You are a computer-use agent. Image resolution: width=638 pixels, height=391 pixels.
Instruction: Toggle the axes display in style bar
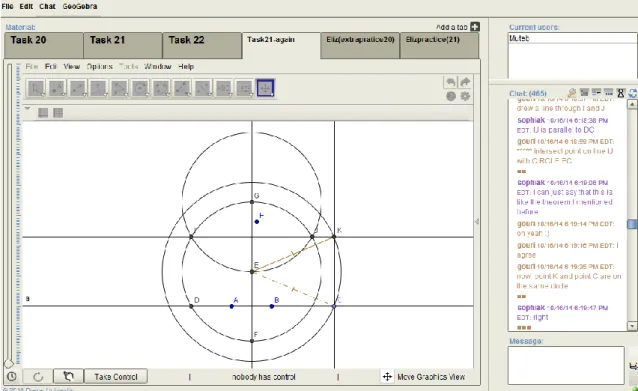pos(43,113)
